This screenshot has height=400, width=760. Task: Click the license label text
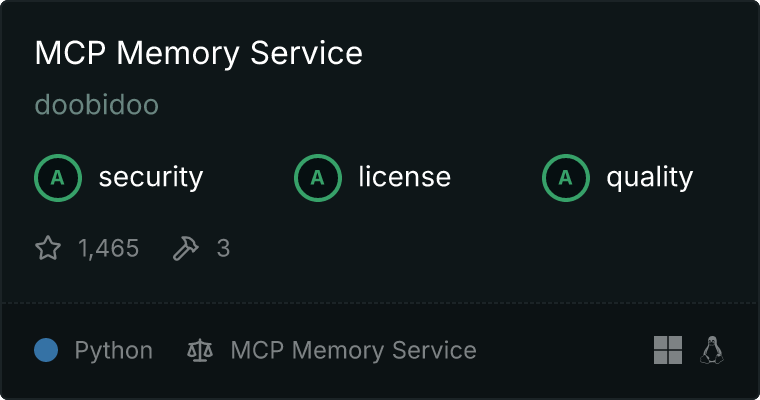(405, 176)
